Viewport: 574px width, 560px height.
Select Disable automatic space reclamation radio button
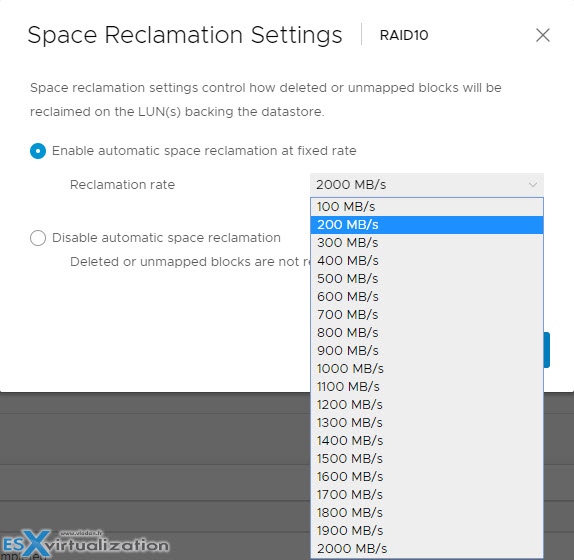tap(38, 238)
